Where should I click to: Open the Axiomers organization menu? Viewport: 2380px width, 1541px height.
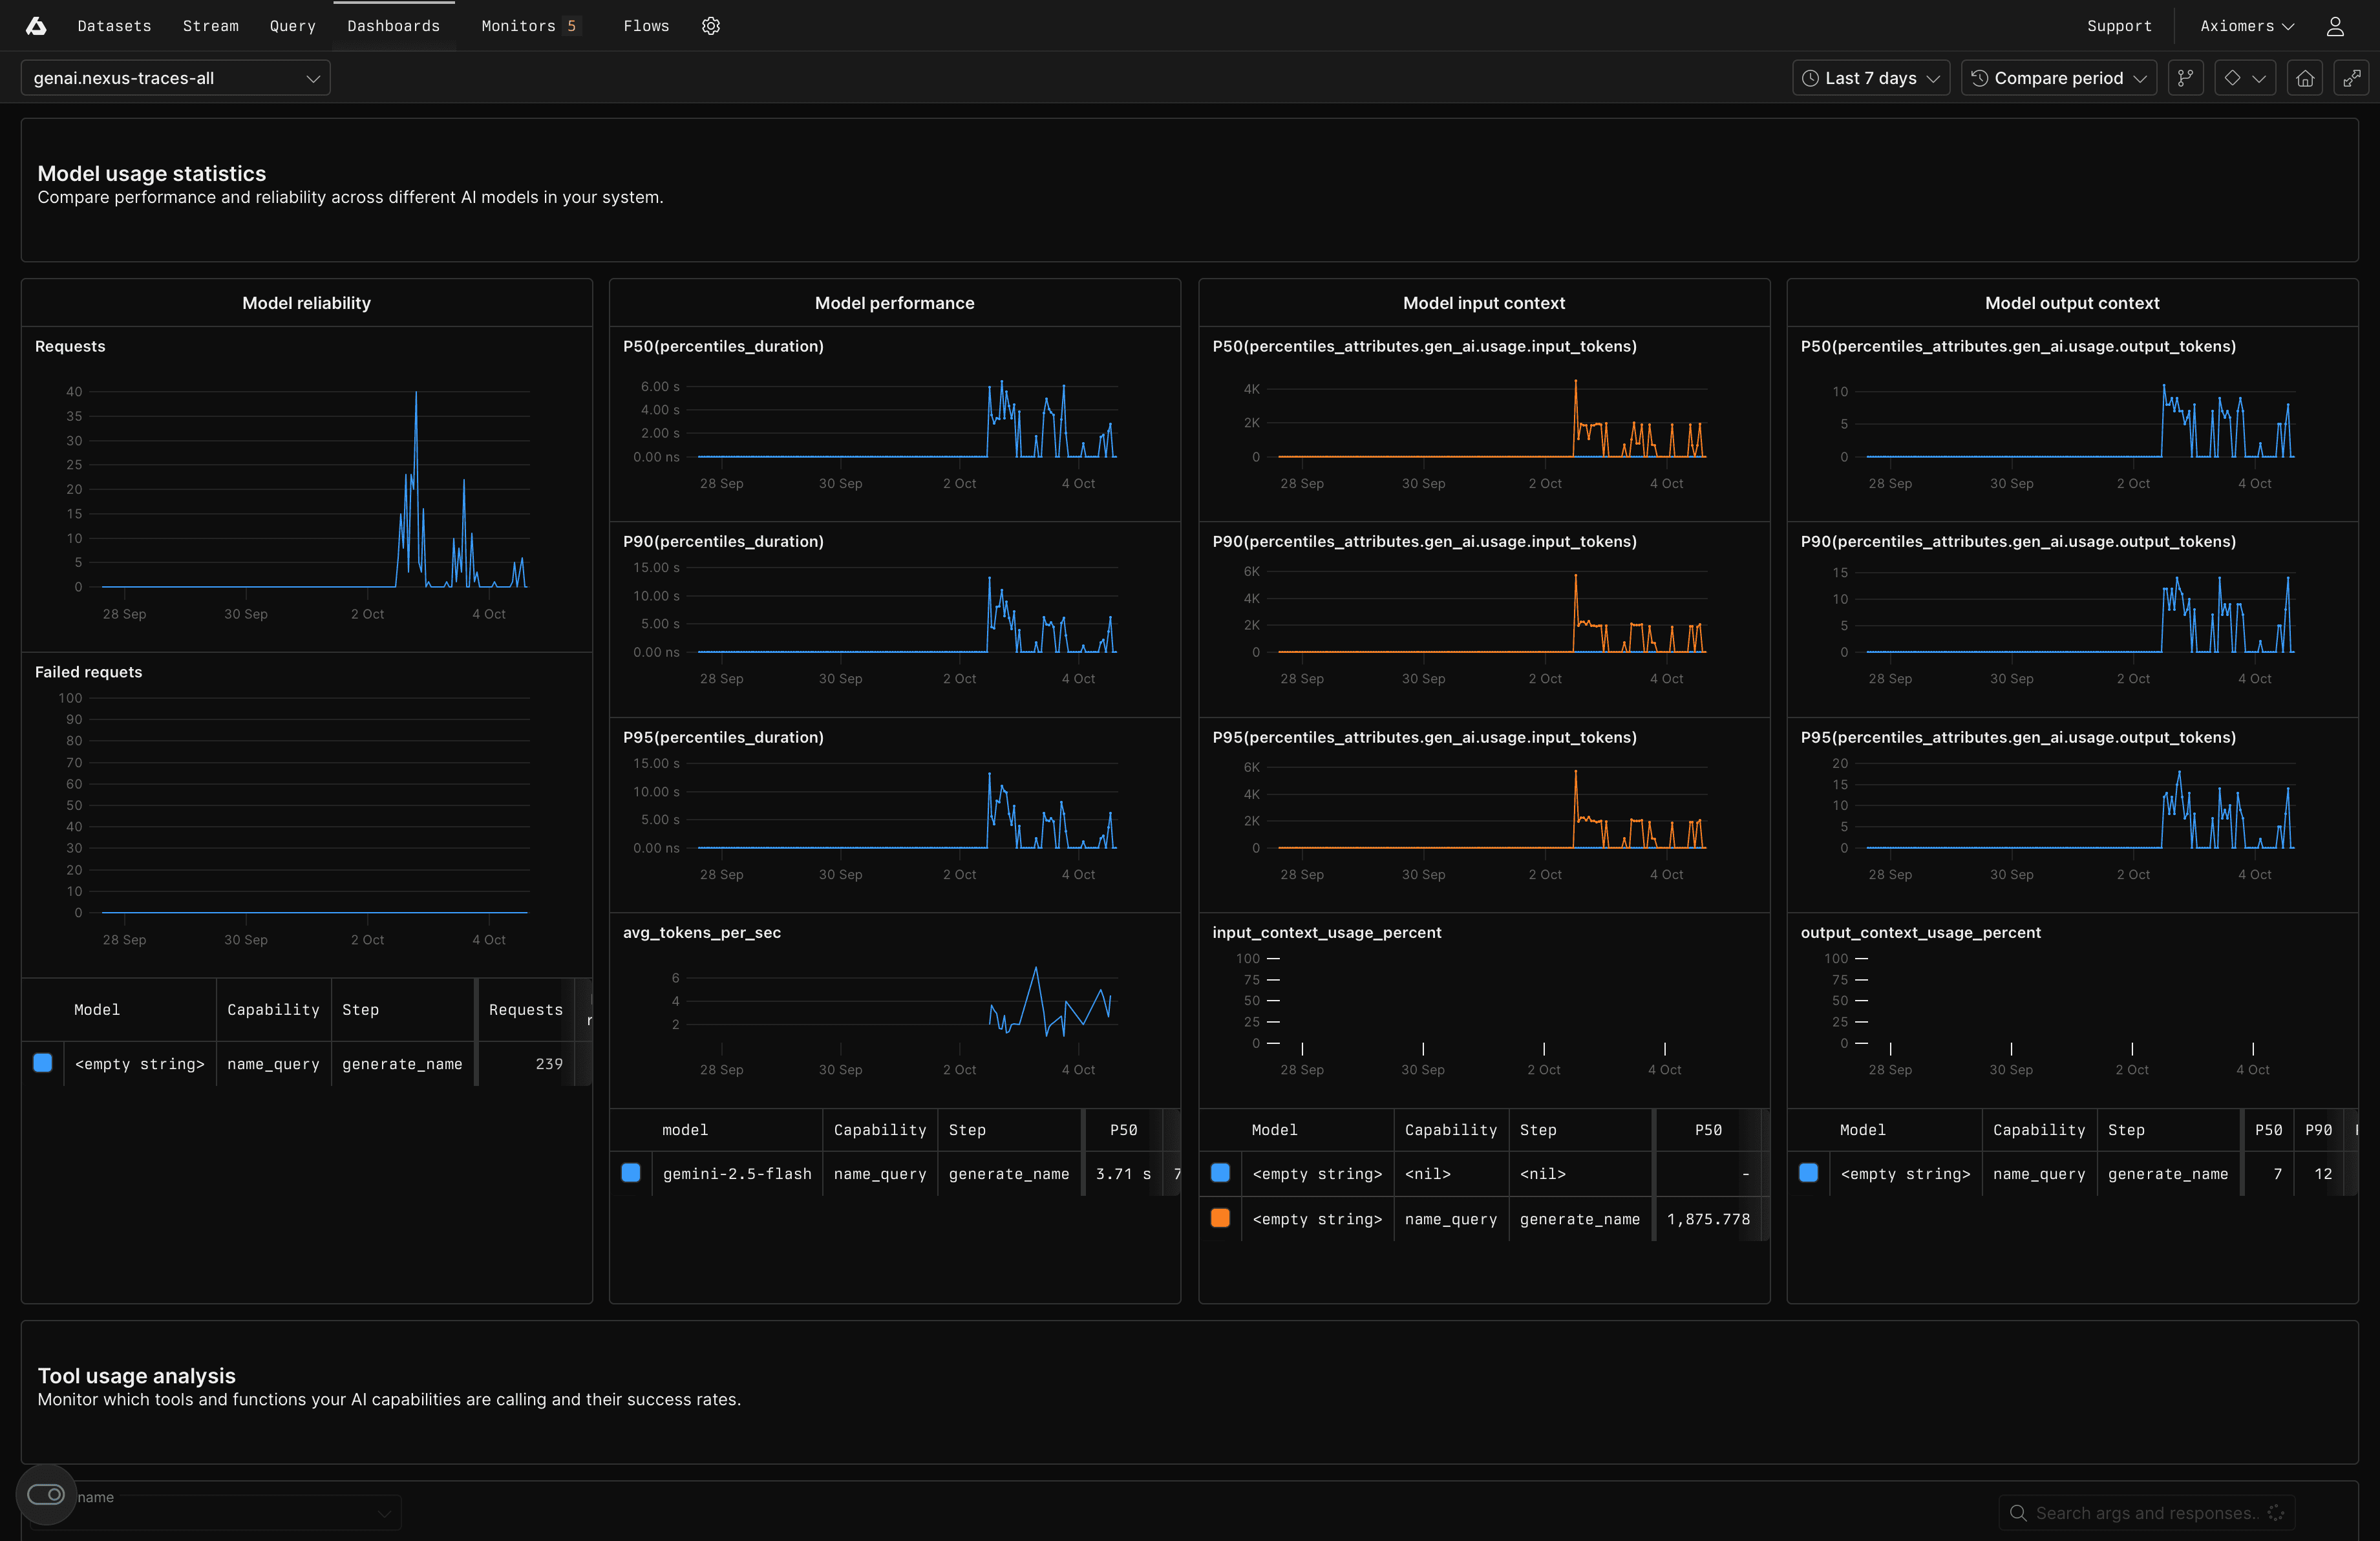2246,26
